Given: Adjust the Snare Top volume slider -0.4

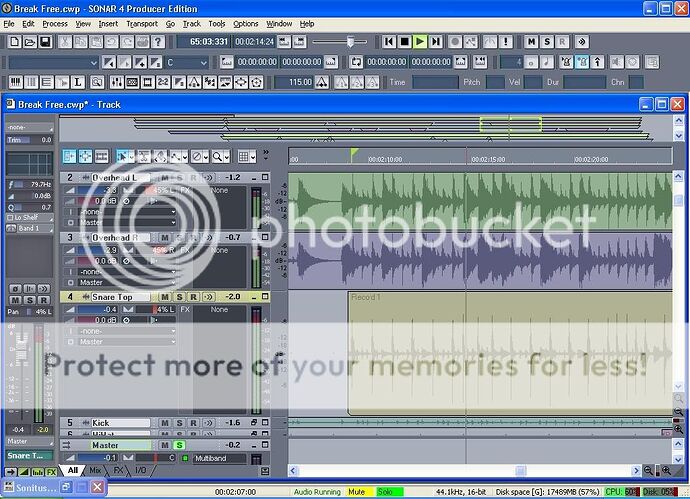Looking at the screenshot, I should pos(98,309).
